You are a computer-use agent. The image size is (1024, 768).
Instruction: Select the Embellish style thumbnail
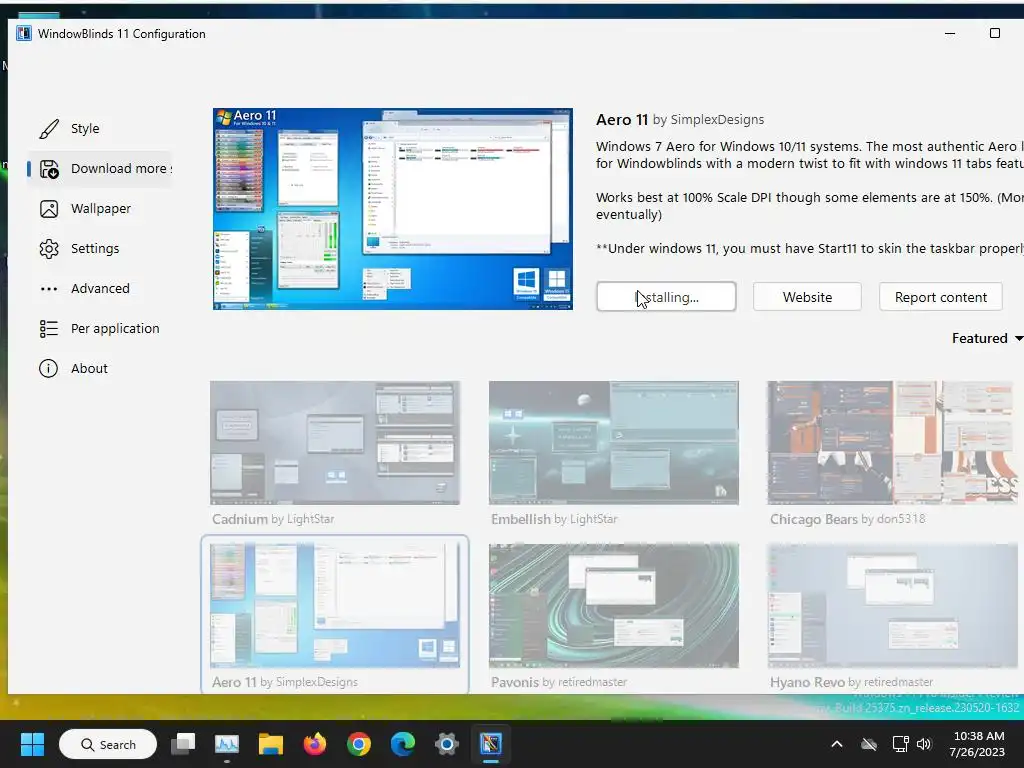tap(614, 443)
